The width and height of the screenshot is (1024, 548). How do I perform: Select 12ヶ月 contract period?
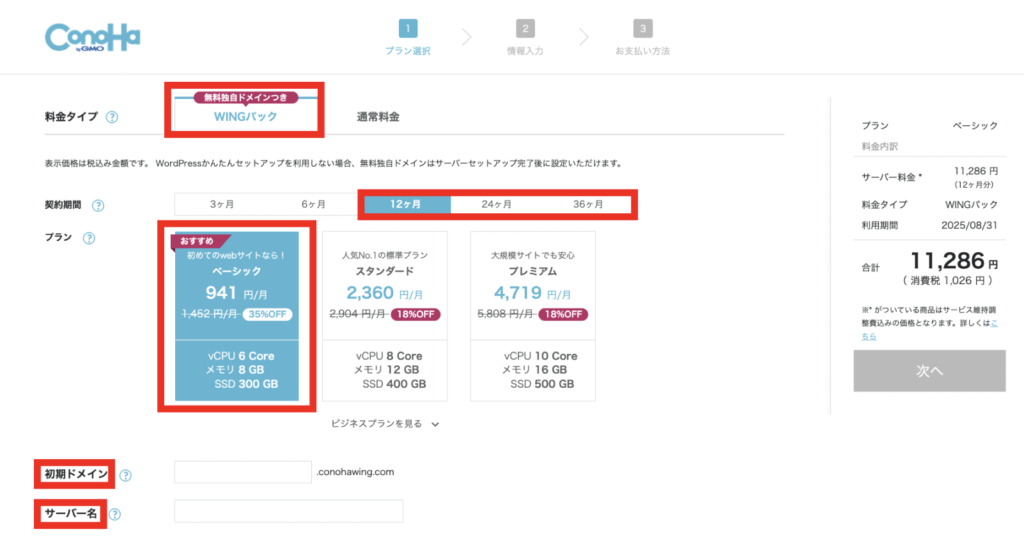tap(406, 204)
